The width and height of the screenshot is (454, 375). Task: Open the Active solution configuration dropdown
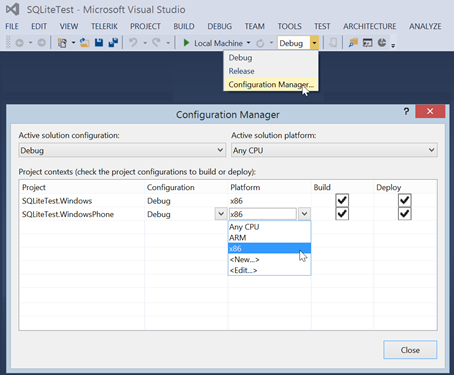122,150
